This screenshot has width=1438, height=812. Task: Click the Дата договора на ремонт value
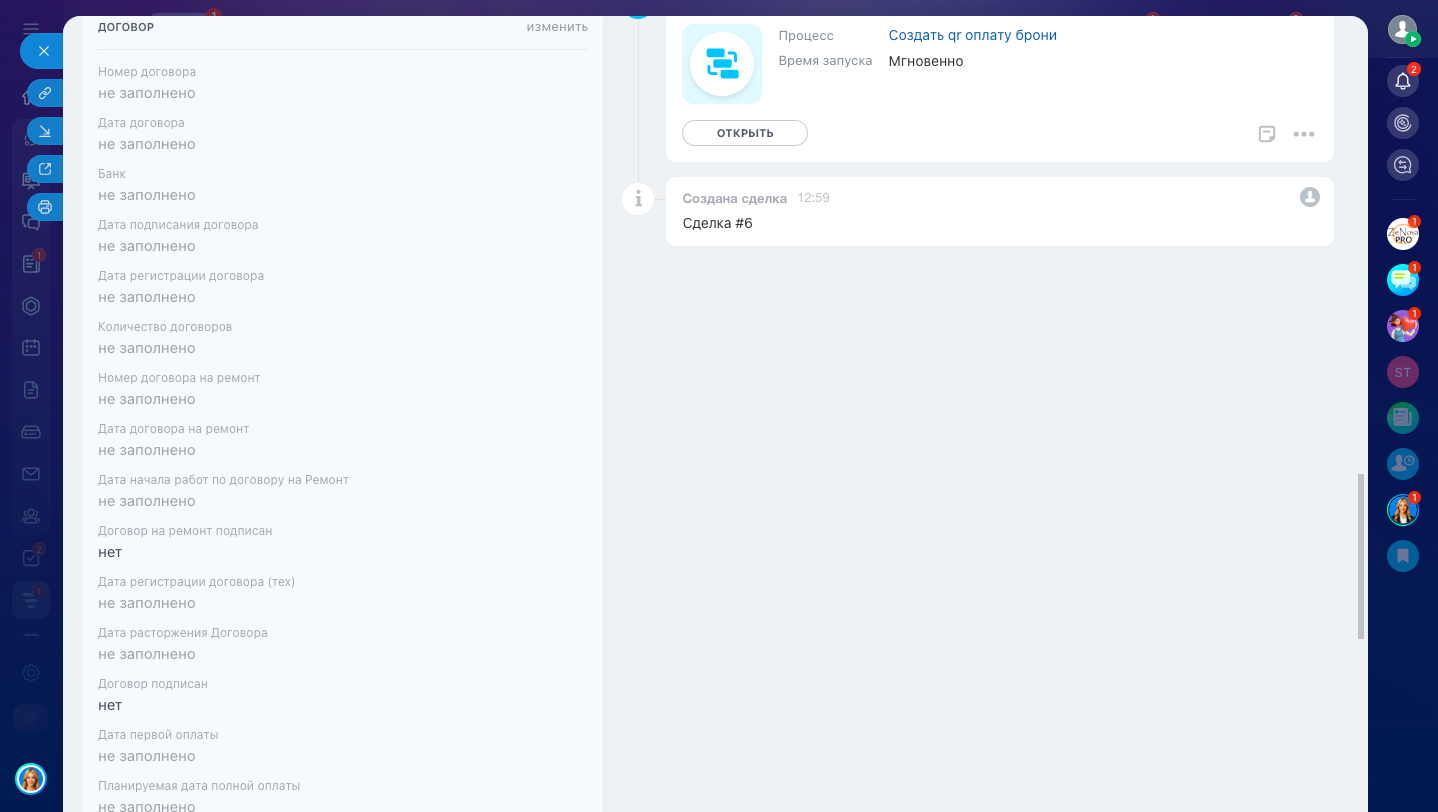(x=147, y=450)
